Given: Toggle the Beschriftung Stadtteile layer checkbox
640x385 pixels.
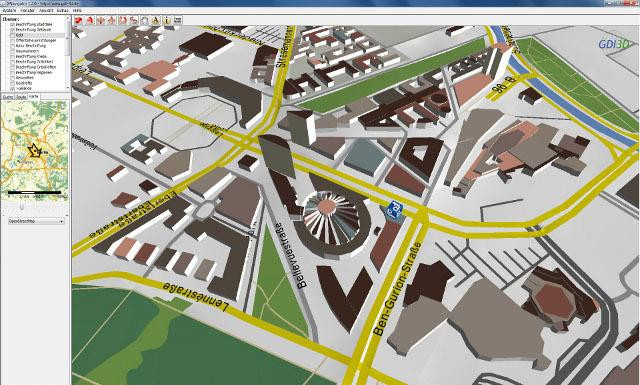Looking at the screenshot, I should tap(12, 24).
